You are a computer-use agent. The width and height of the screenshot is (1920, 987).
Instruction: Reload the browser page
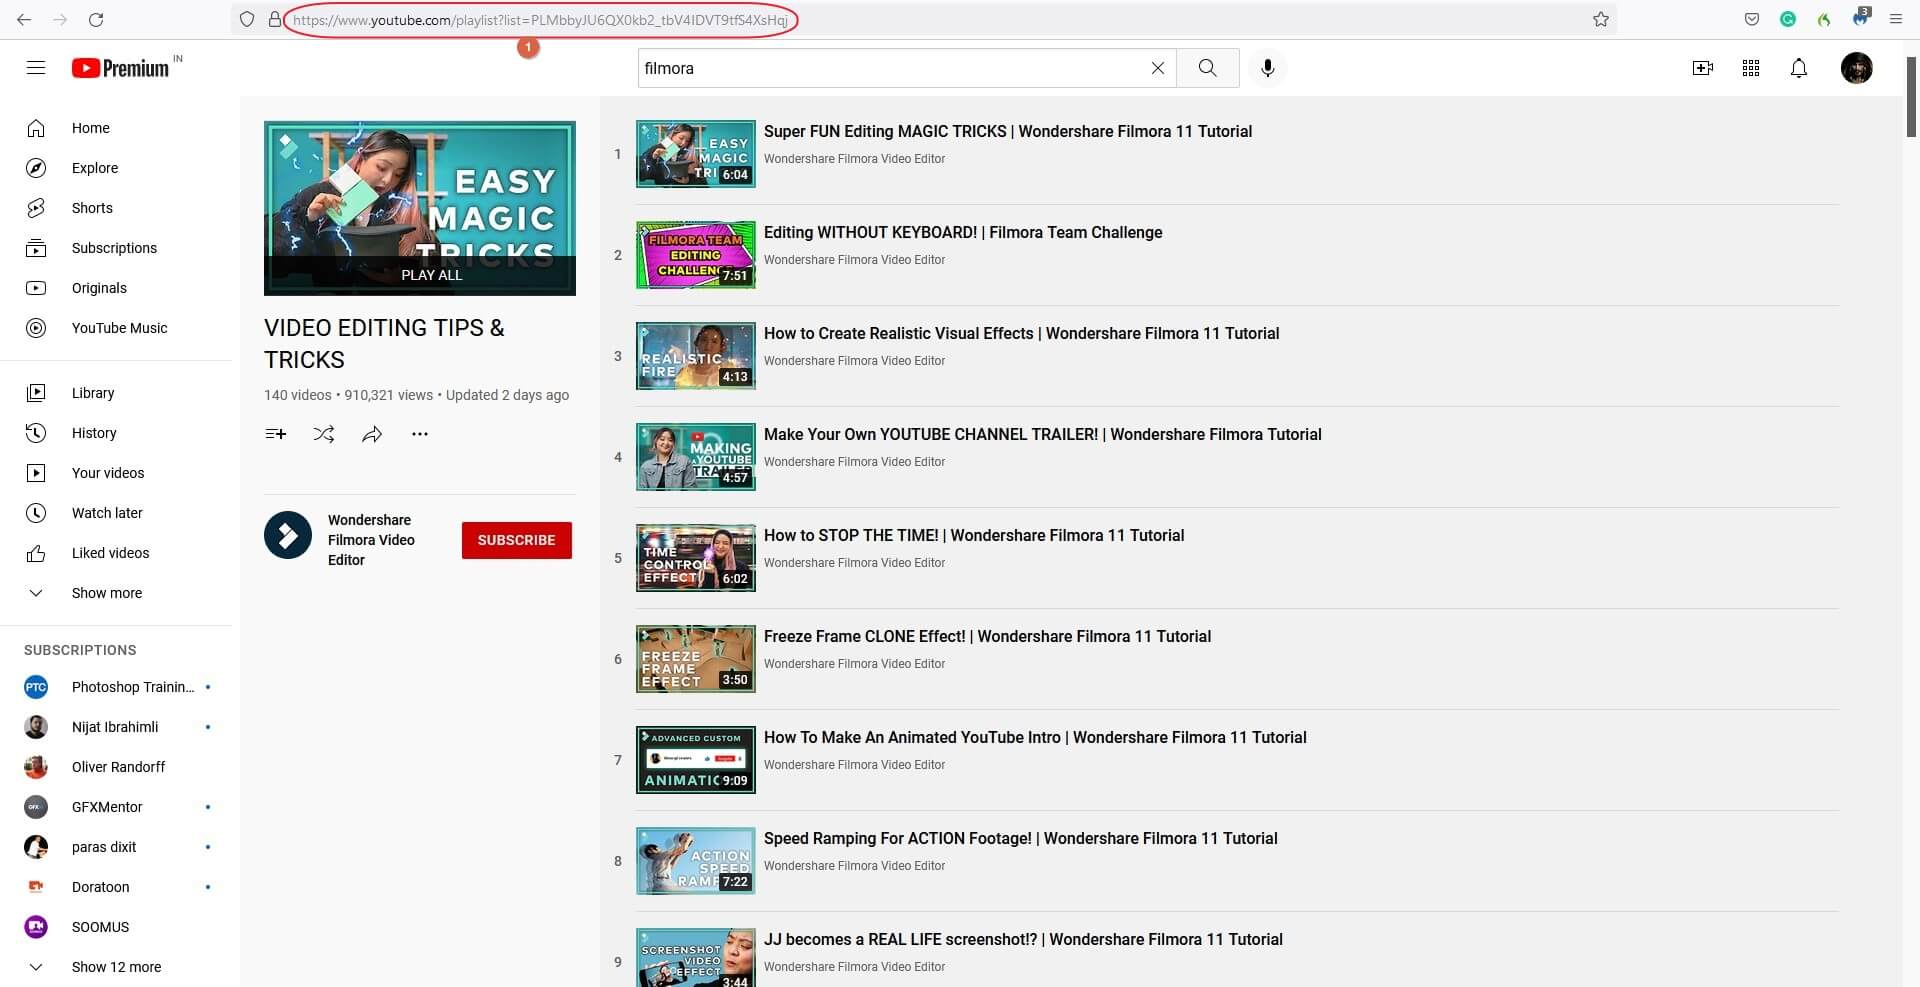[96, 19]
